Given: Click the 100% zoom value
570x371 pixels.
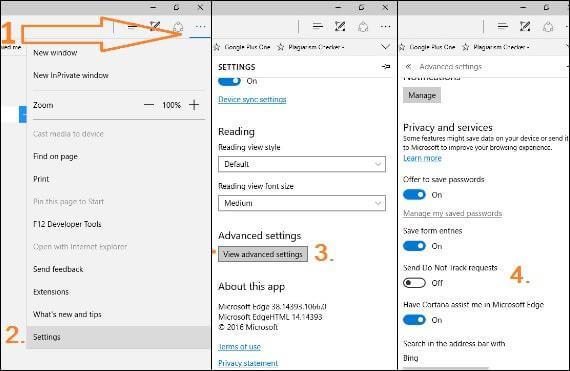Looking at the screenshot, I should [x=171, y=105].
